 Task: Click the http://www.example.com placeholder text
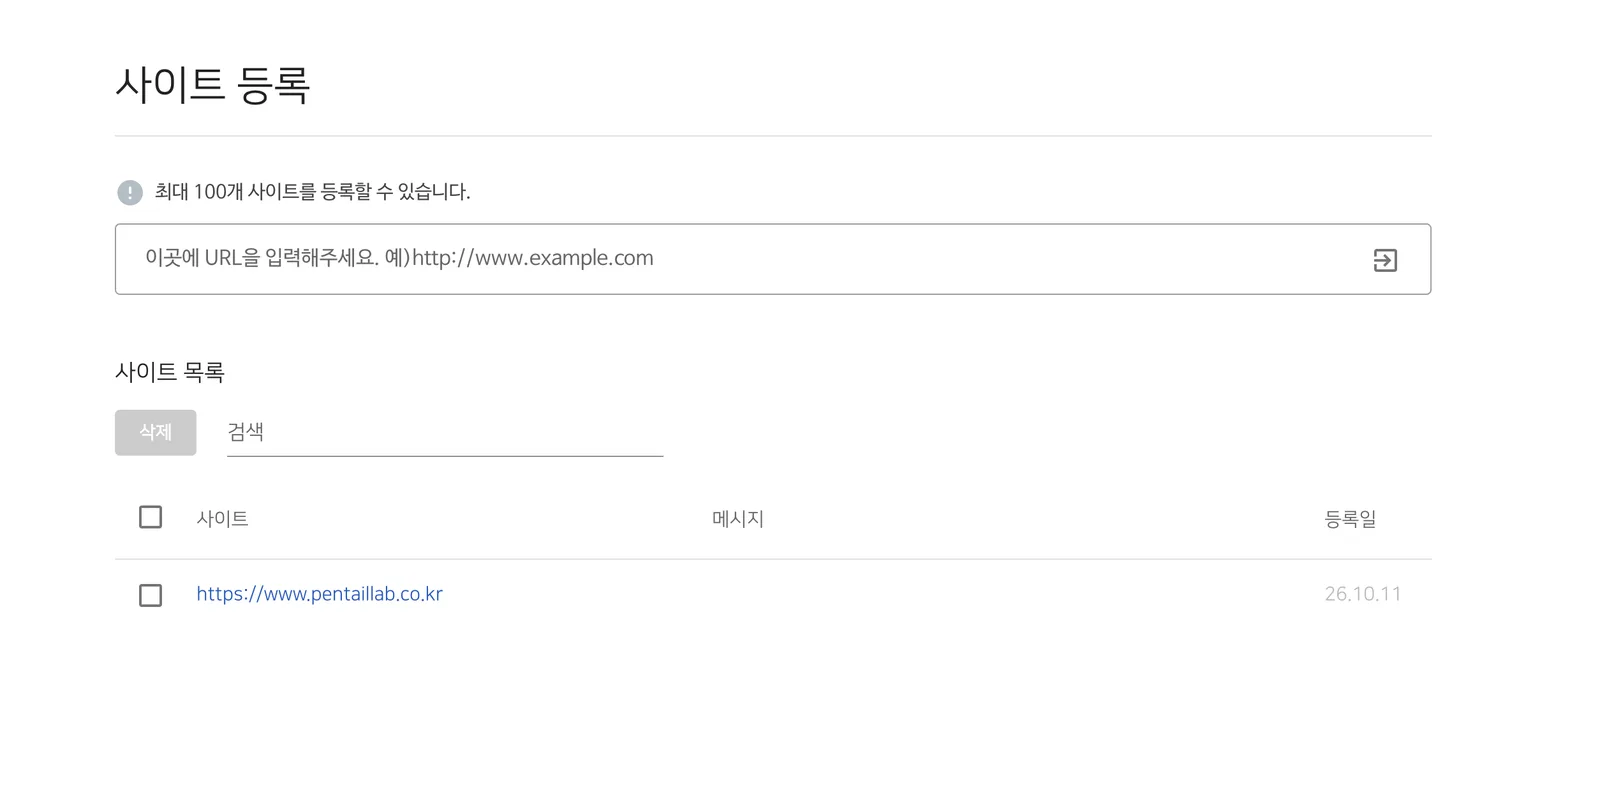coord(533,258)
